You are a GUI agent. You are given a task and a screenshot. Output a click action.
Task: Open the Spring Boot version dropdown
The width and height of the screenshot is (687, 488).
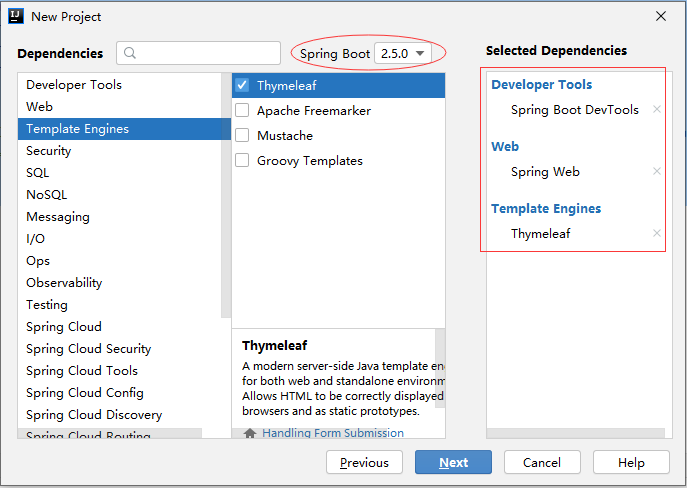click(403, 53)
